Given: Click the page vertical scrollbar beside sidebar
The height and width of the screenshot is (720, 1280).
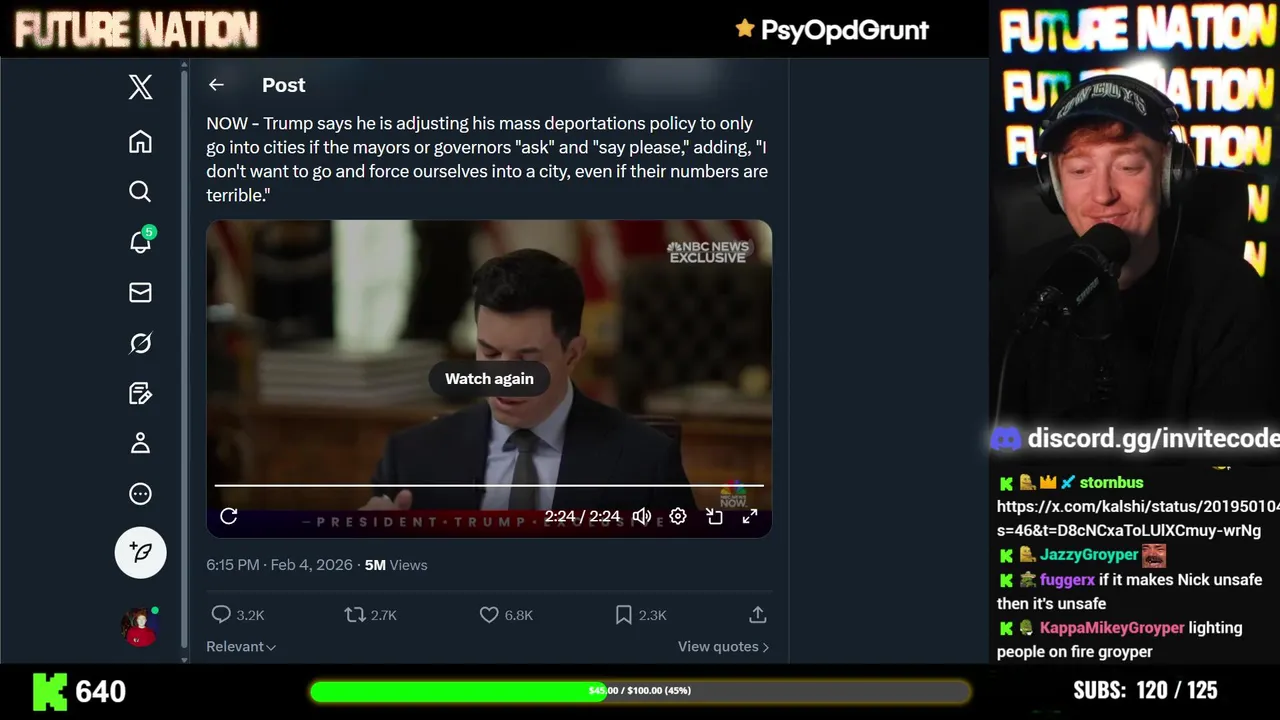Looking at the screenshot, I should pos(184,360).
